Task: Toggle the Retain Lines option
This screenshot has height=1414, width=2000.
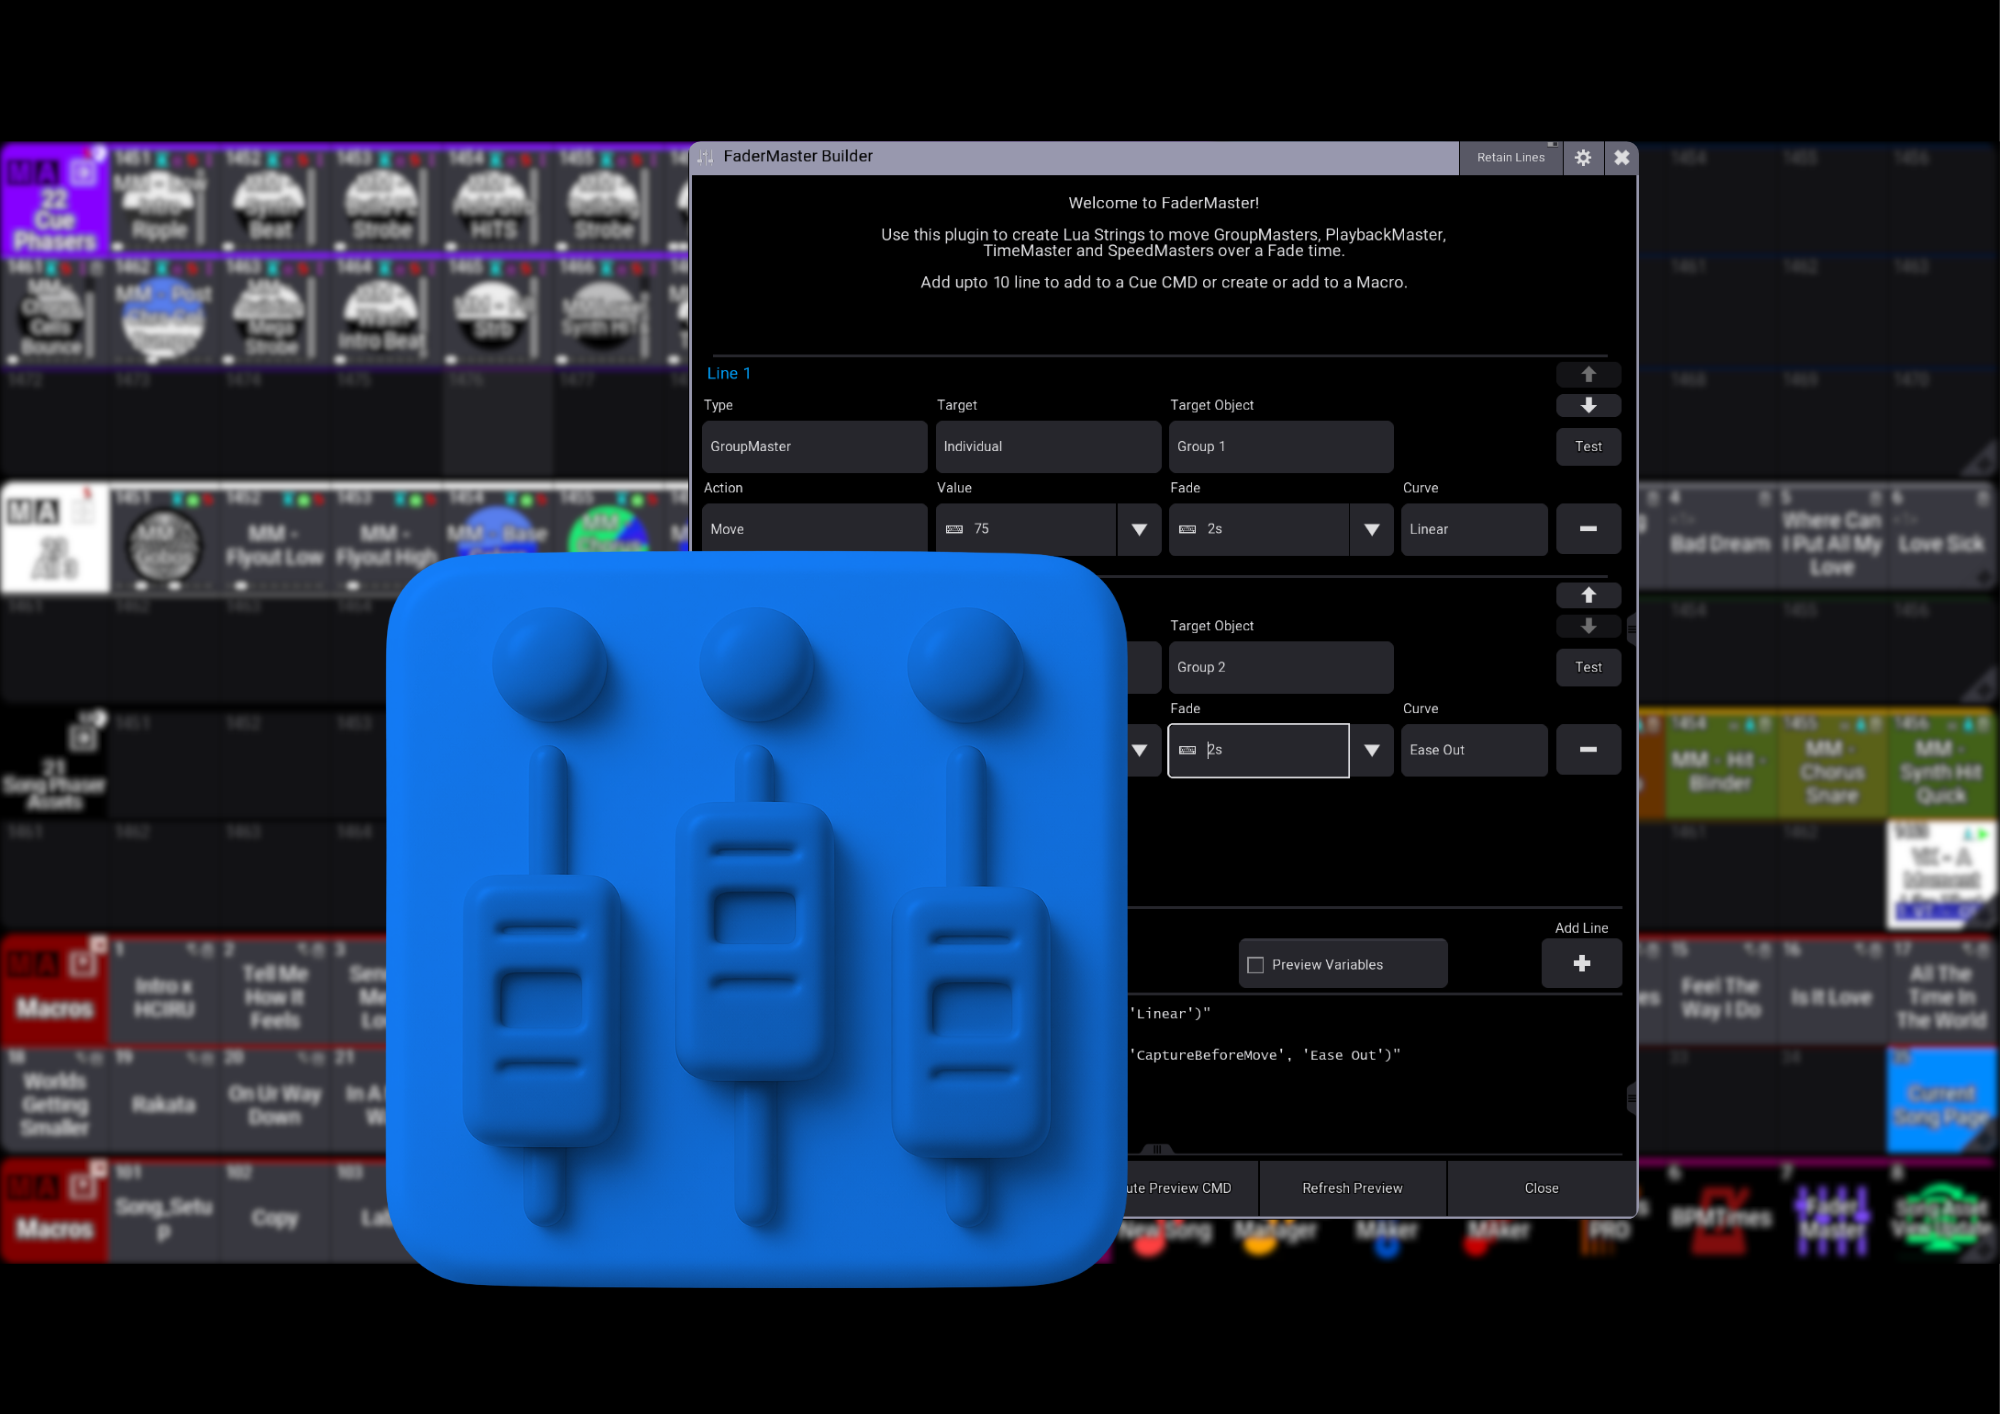Action: point(1511,157)
